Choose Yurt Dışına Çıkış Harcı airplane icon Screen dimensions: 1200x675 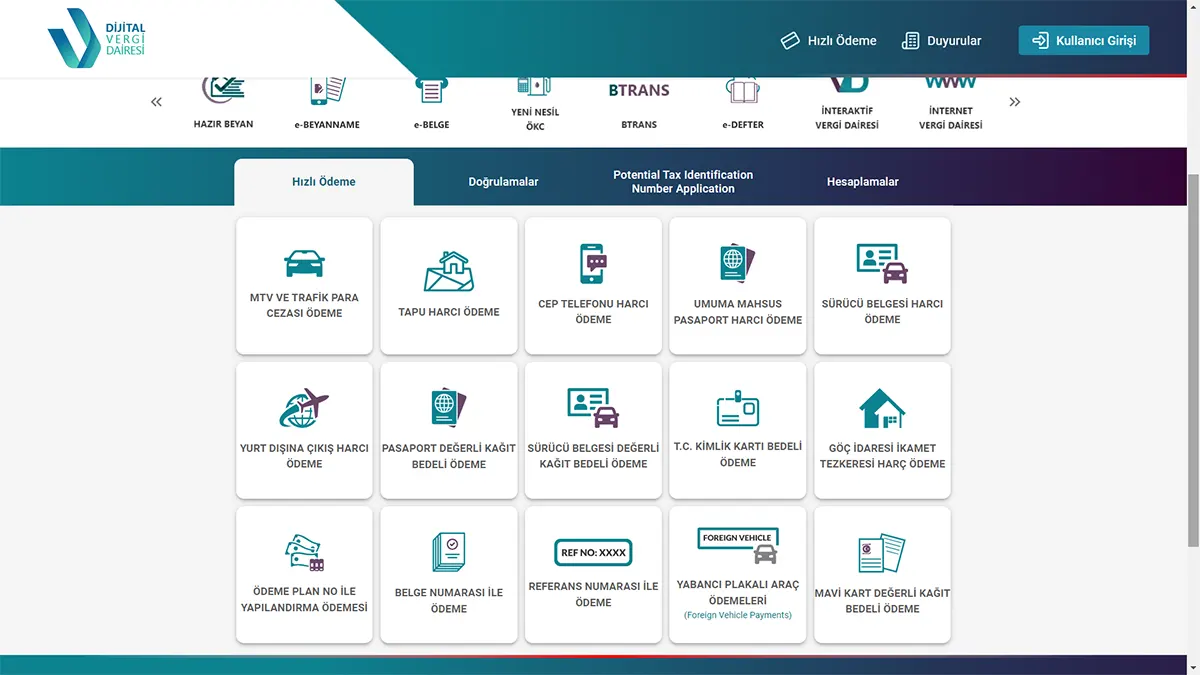tap(304, 408)
